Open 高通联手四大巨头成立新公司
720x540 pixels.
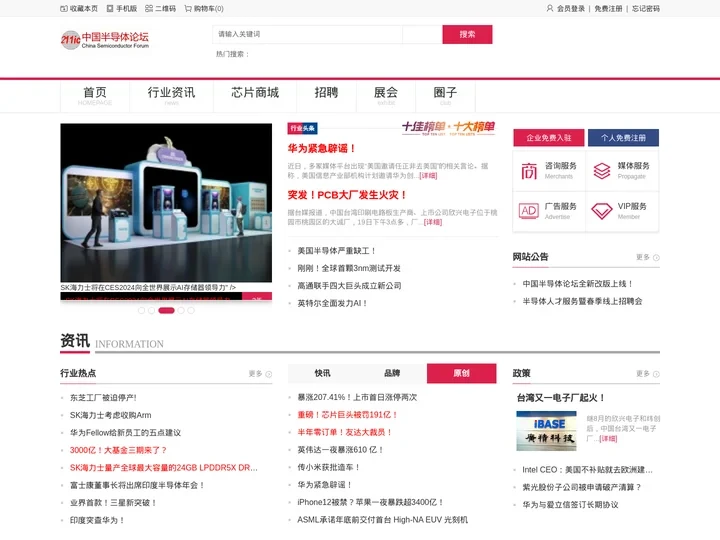coord(349,286)
